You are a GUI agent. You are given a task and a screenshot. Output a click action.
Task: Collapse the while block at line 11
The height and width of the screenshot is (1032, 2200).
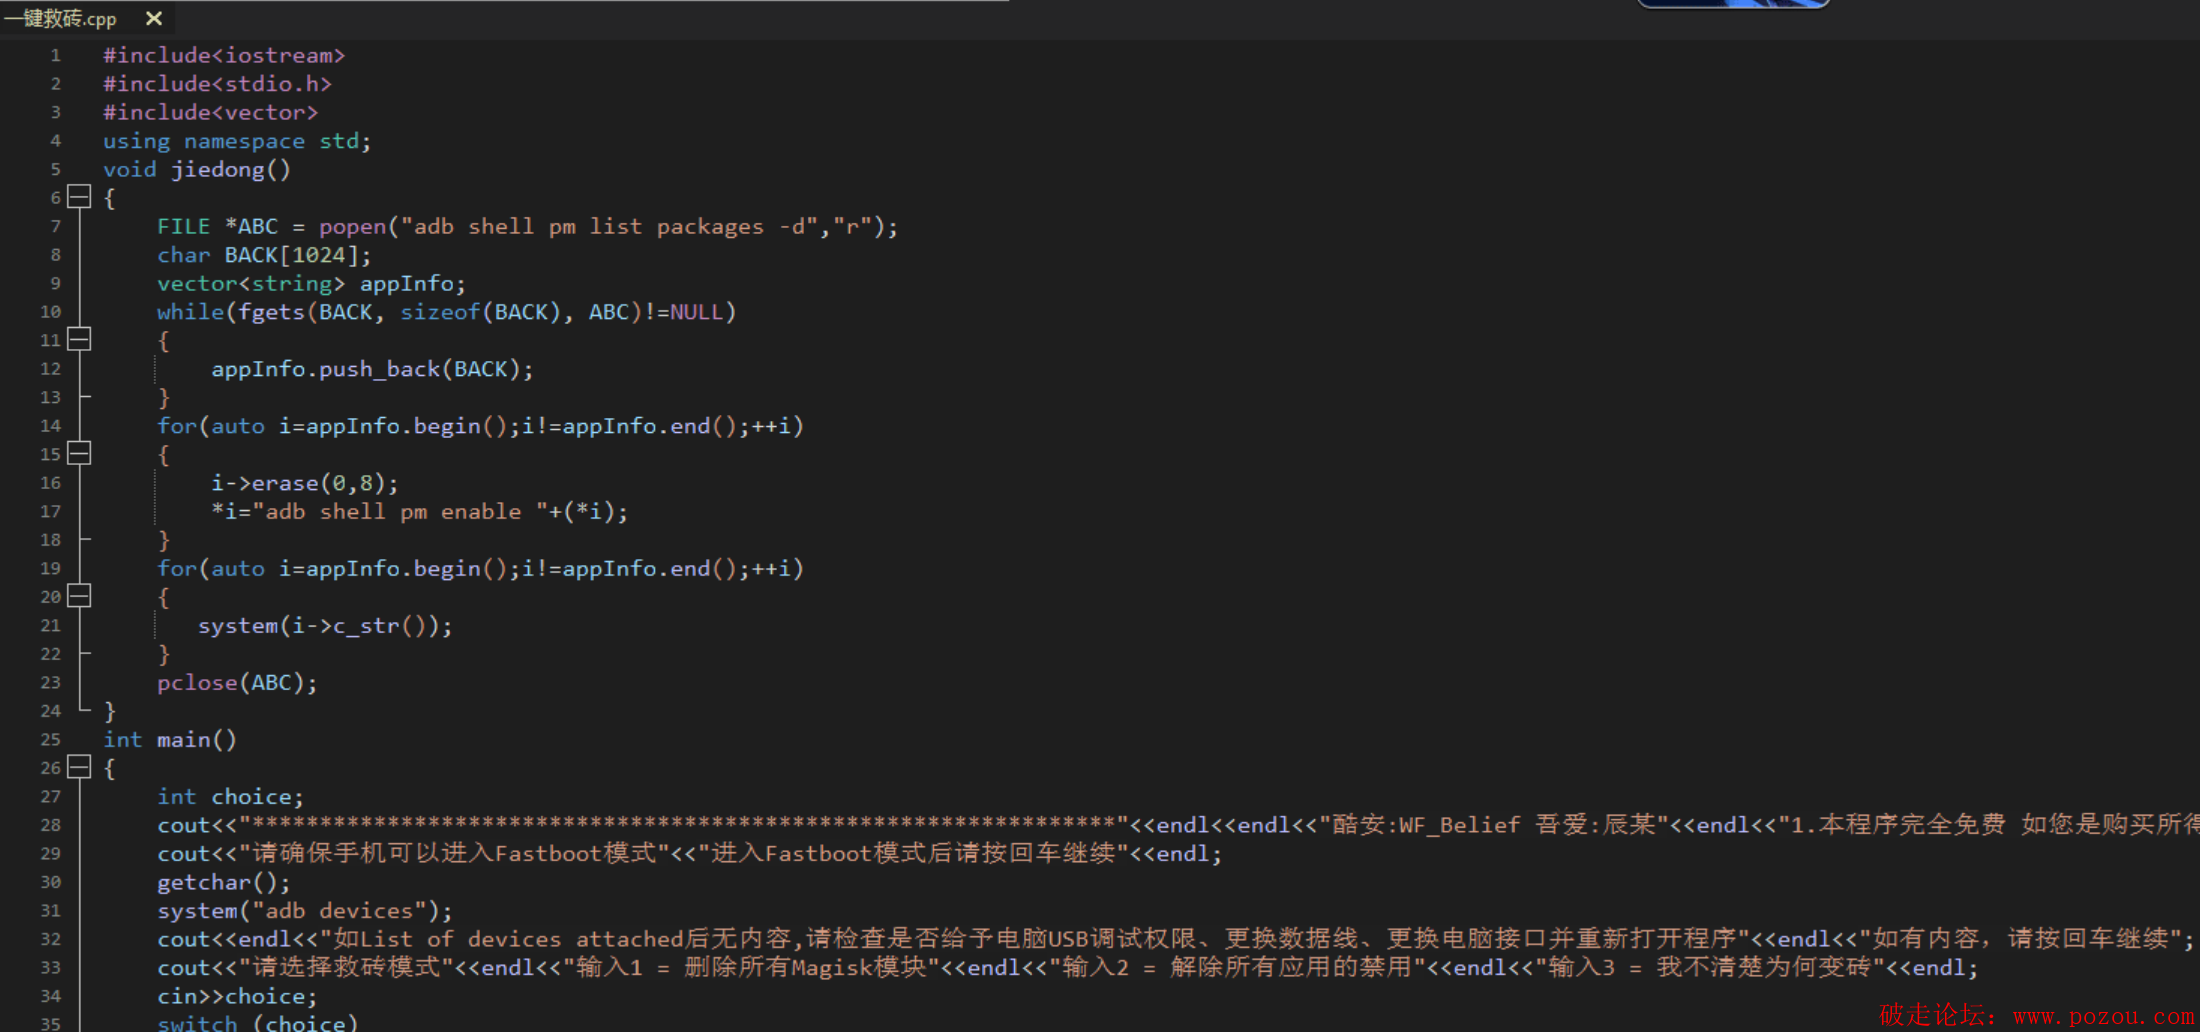coord(79,339)
